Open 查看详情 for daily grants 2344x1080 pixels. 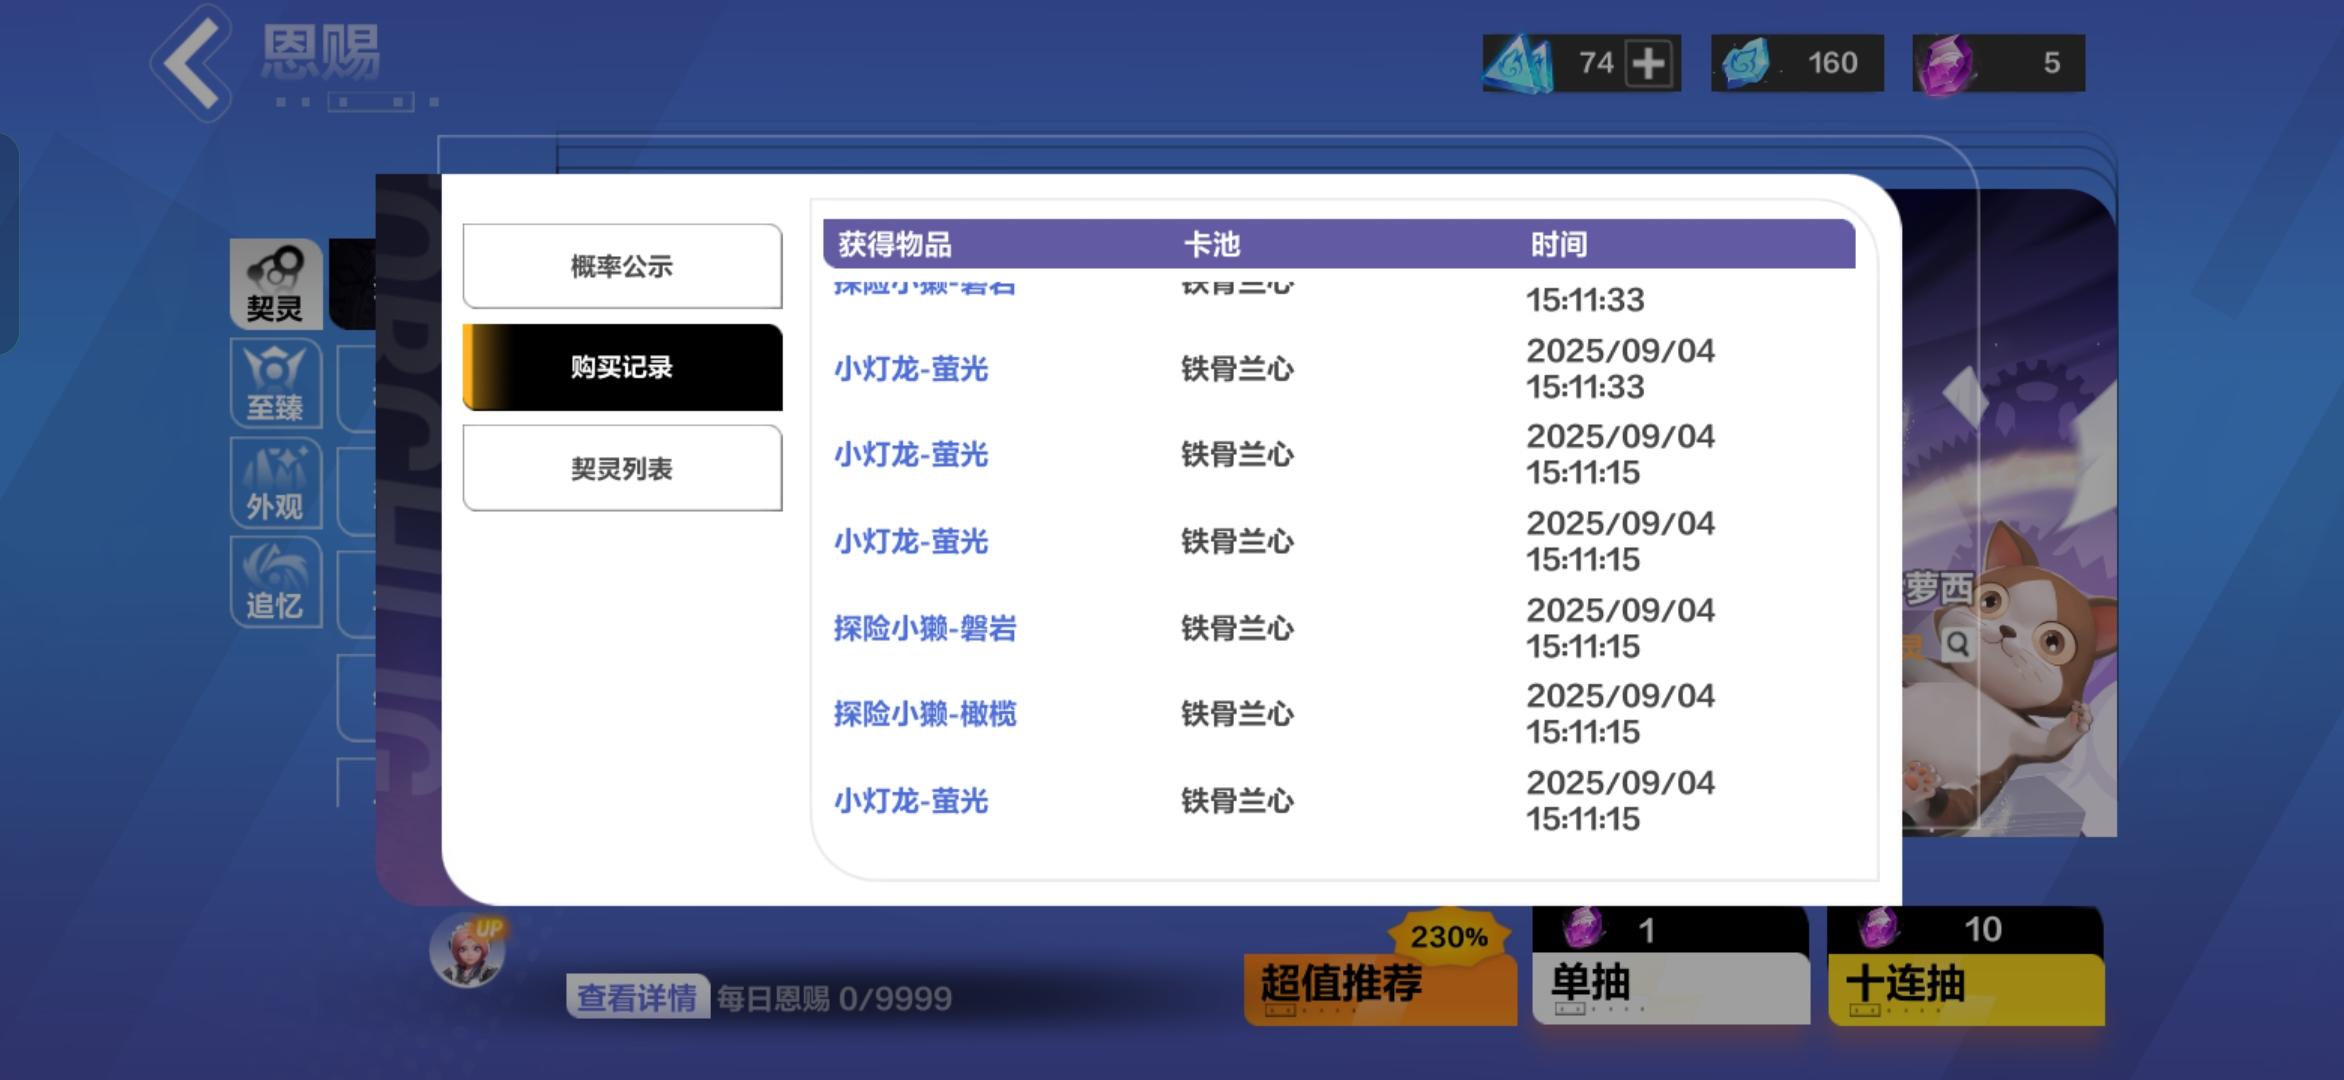coord(637,997)
